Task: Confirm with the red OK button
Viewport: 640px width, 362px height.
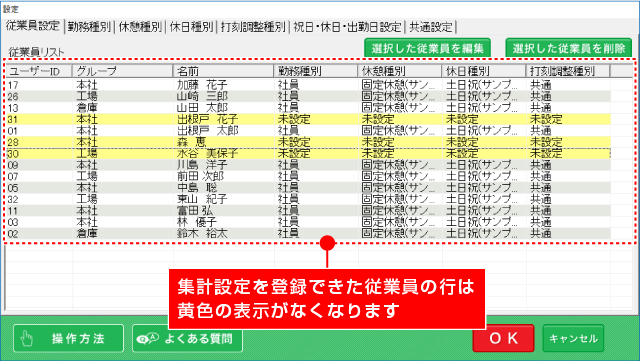Action: click(503, 338)
